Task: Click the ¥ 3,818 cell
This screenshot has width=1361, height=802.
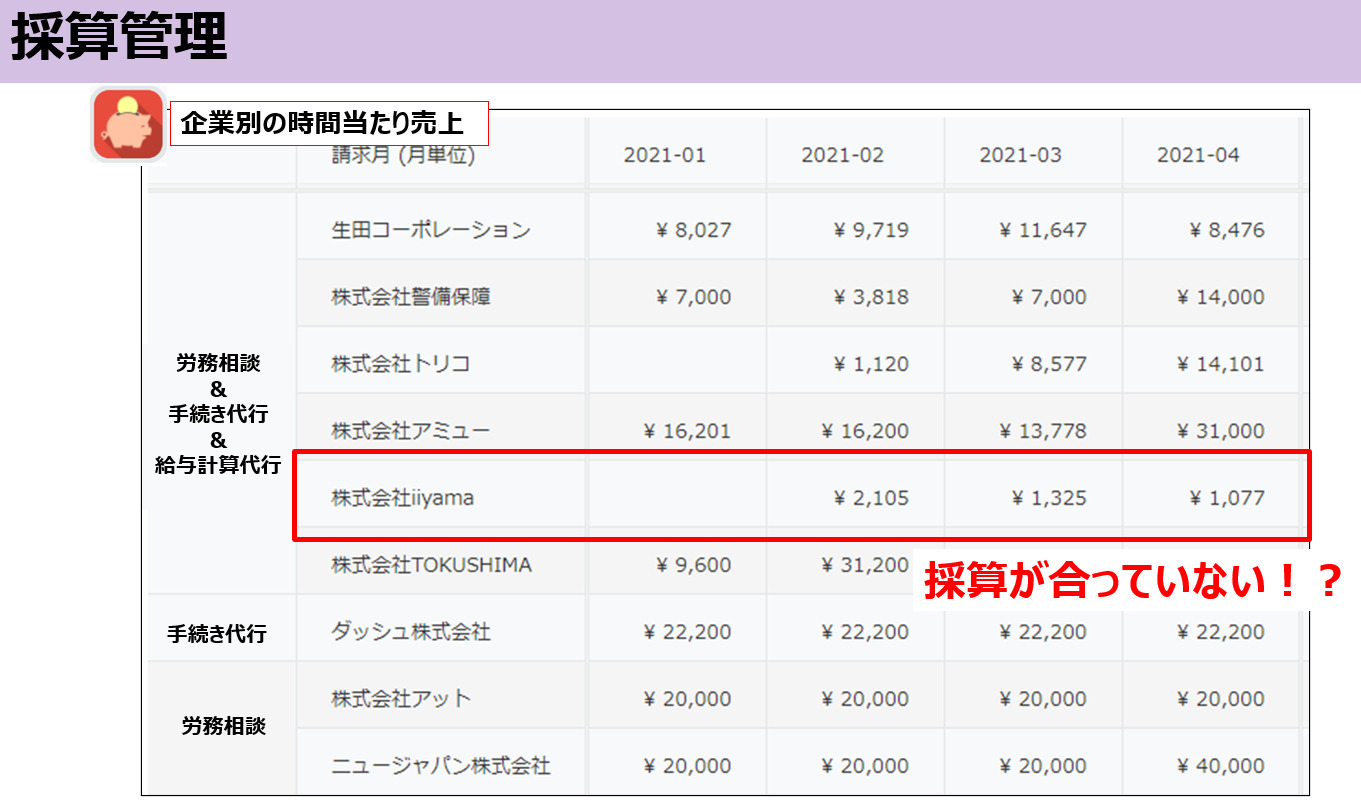Action: pyautogui.click(x=871, y=297)
